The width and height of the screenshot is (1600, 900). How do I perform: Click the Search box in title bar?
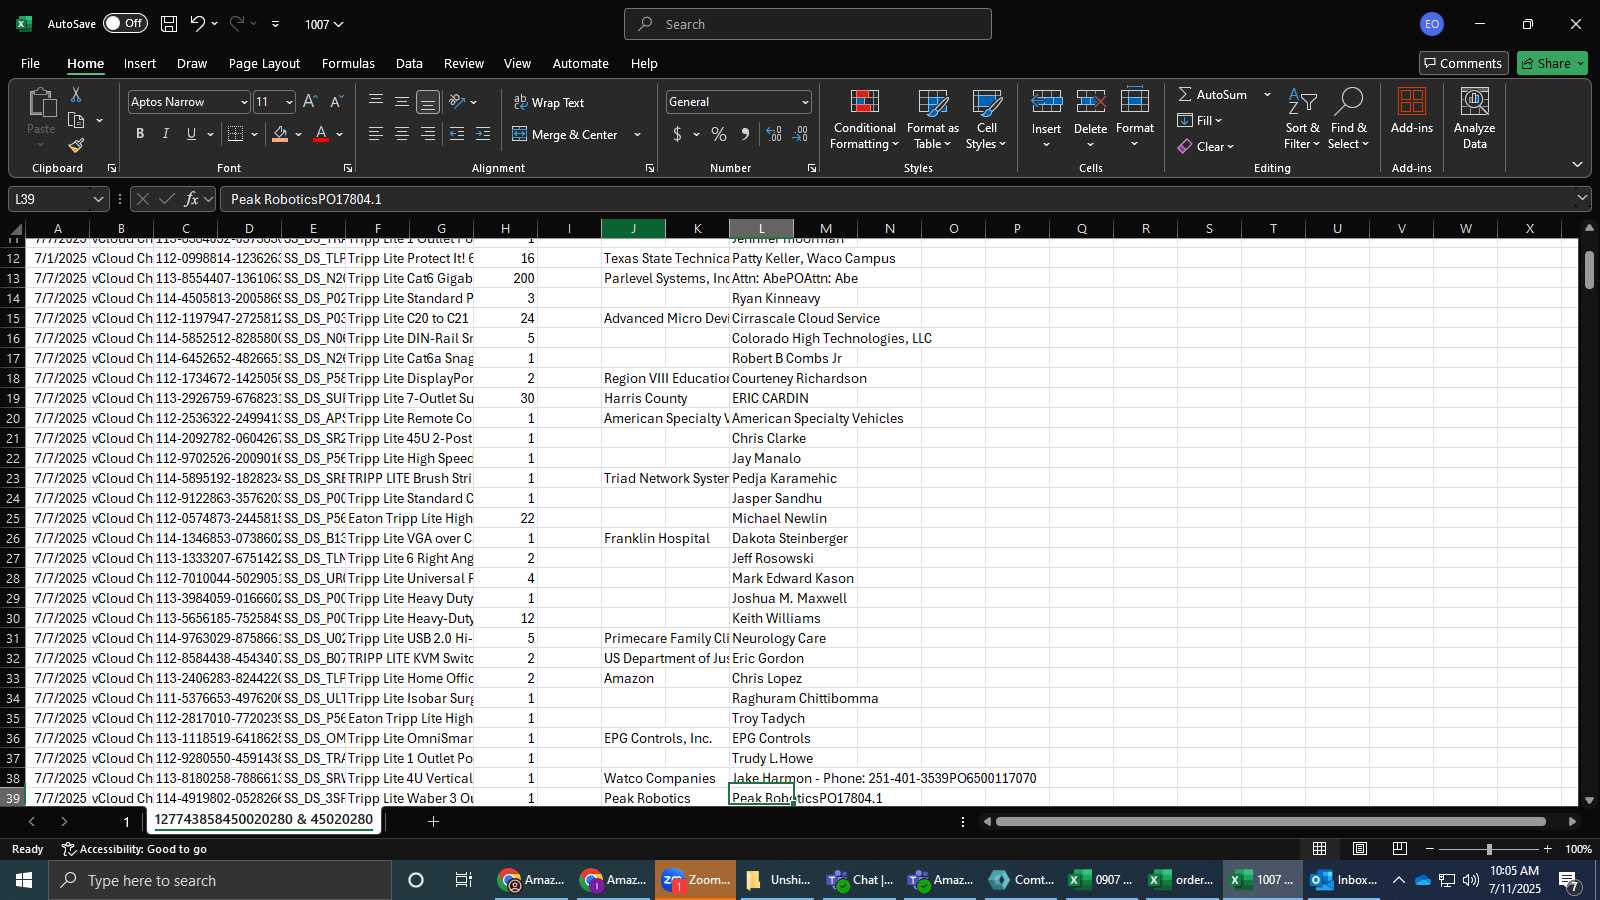click(808, 24)
